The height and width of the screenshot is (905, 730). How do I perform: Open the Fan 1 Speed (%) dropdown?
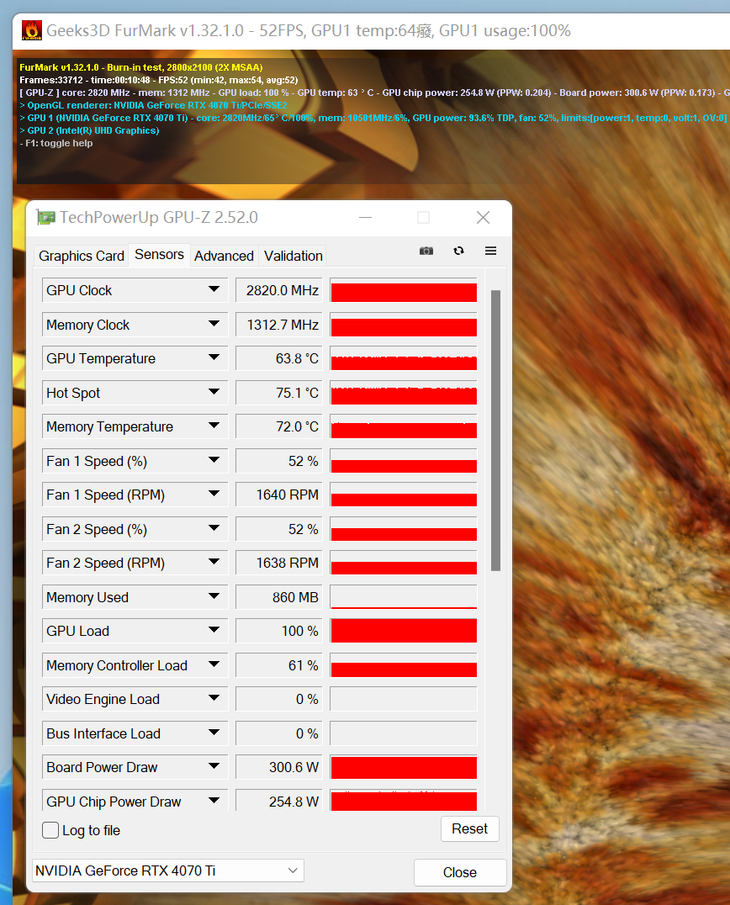click(214, 460)
